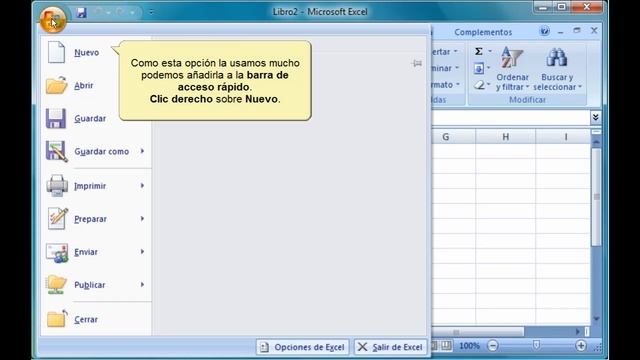Open Buscar y seleccionar menu
Screen dimensions: 640x360
tap(557, 69)
